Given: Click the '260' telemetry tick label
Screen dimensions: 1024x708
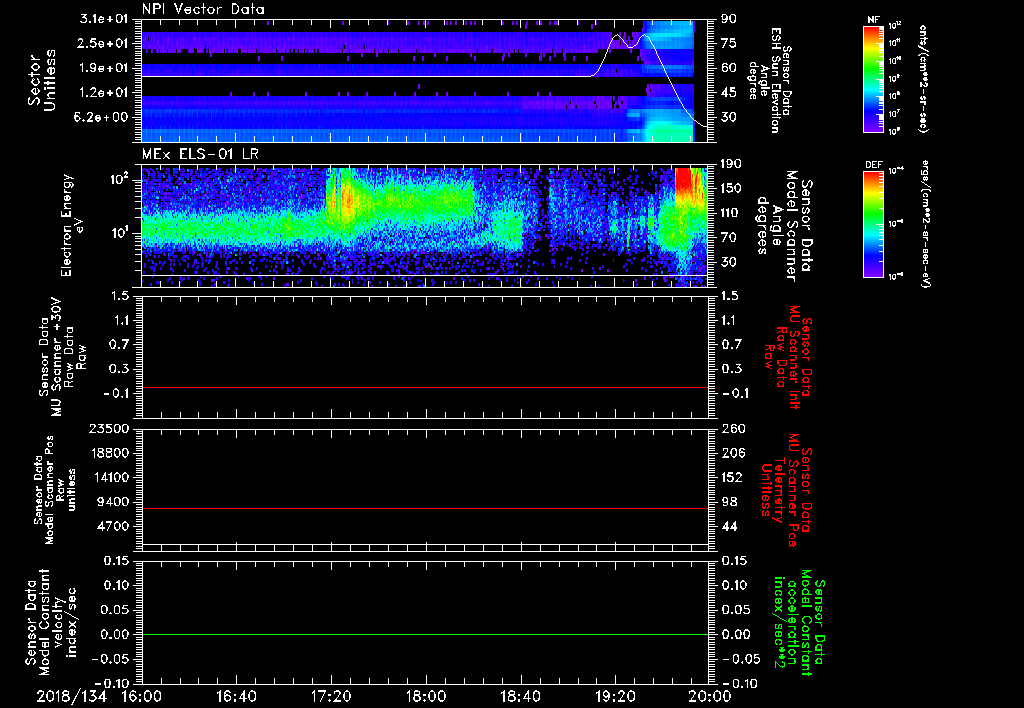Looking at the screenshot, I should [x=731, y=429].
